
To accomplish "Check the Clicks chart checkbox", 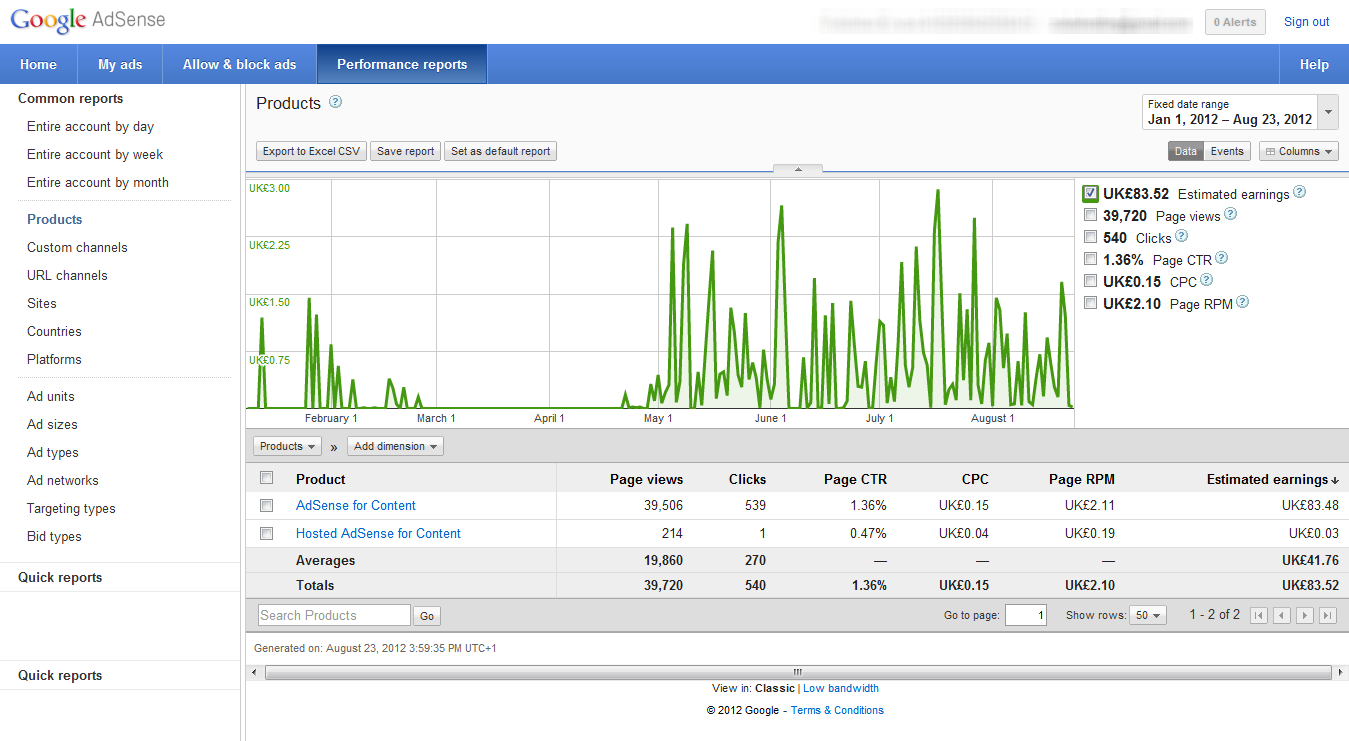I will pyautogui.click(x=1091, y=237).
